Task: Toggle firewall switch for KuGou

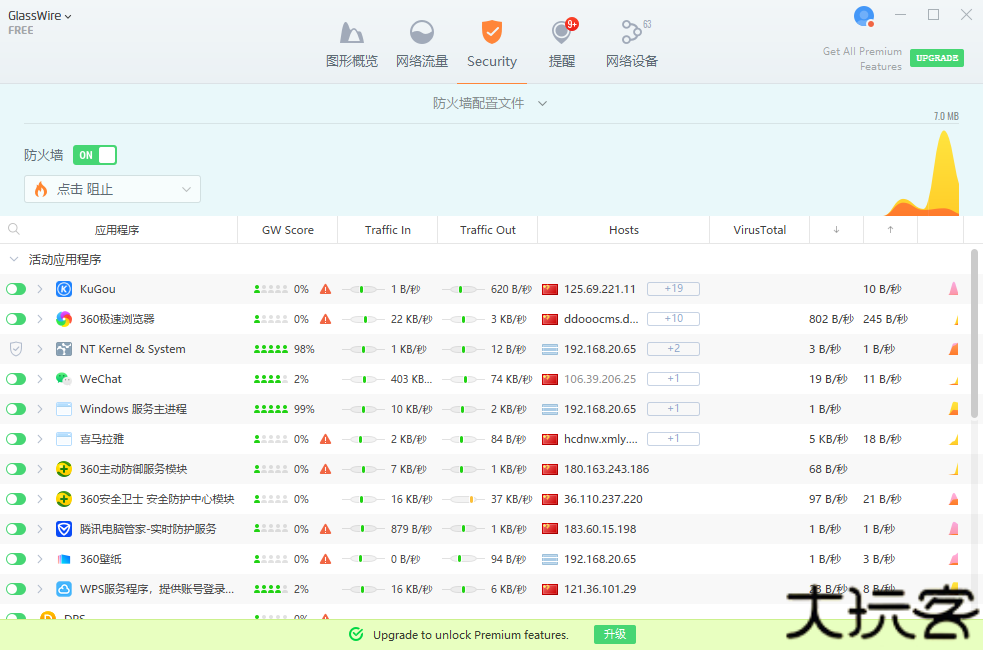Action: [16, 289]
